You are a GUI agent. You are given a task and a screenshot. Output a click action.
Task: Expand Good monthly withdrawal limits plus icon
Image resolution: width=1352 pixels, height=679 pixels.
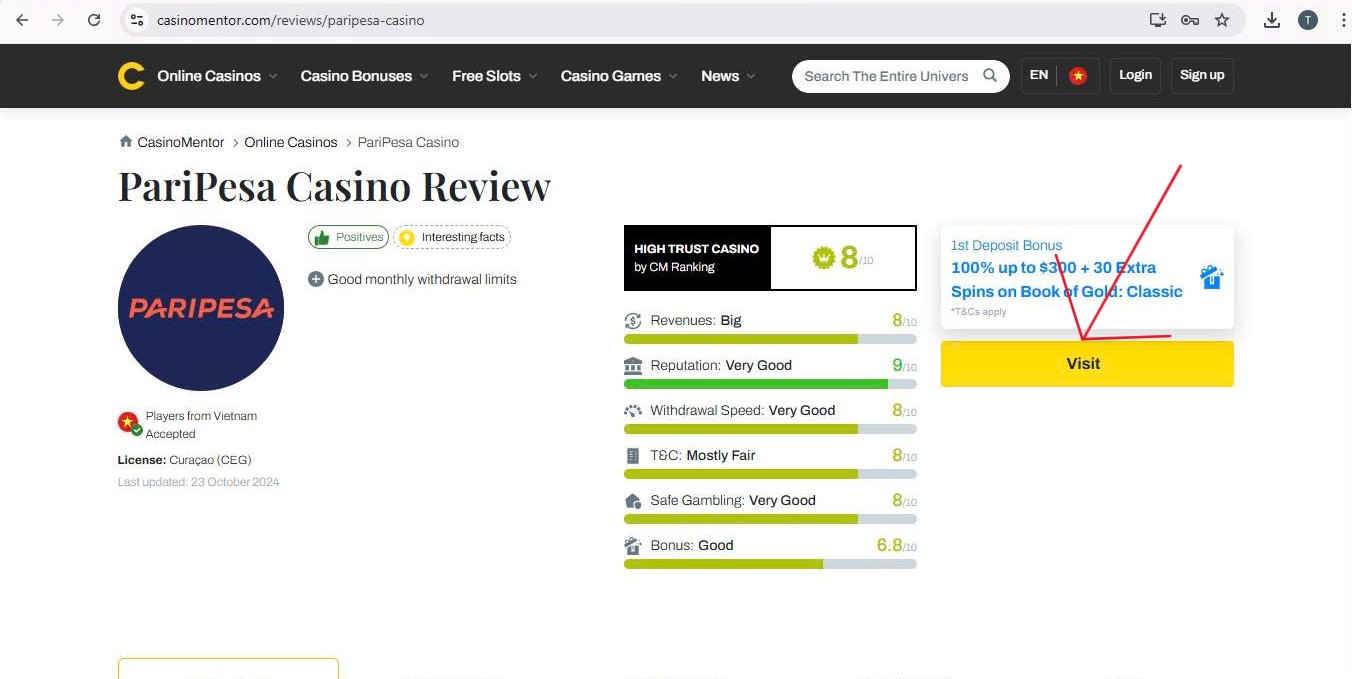tap(316, 279)
